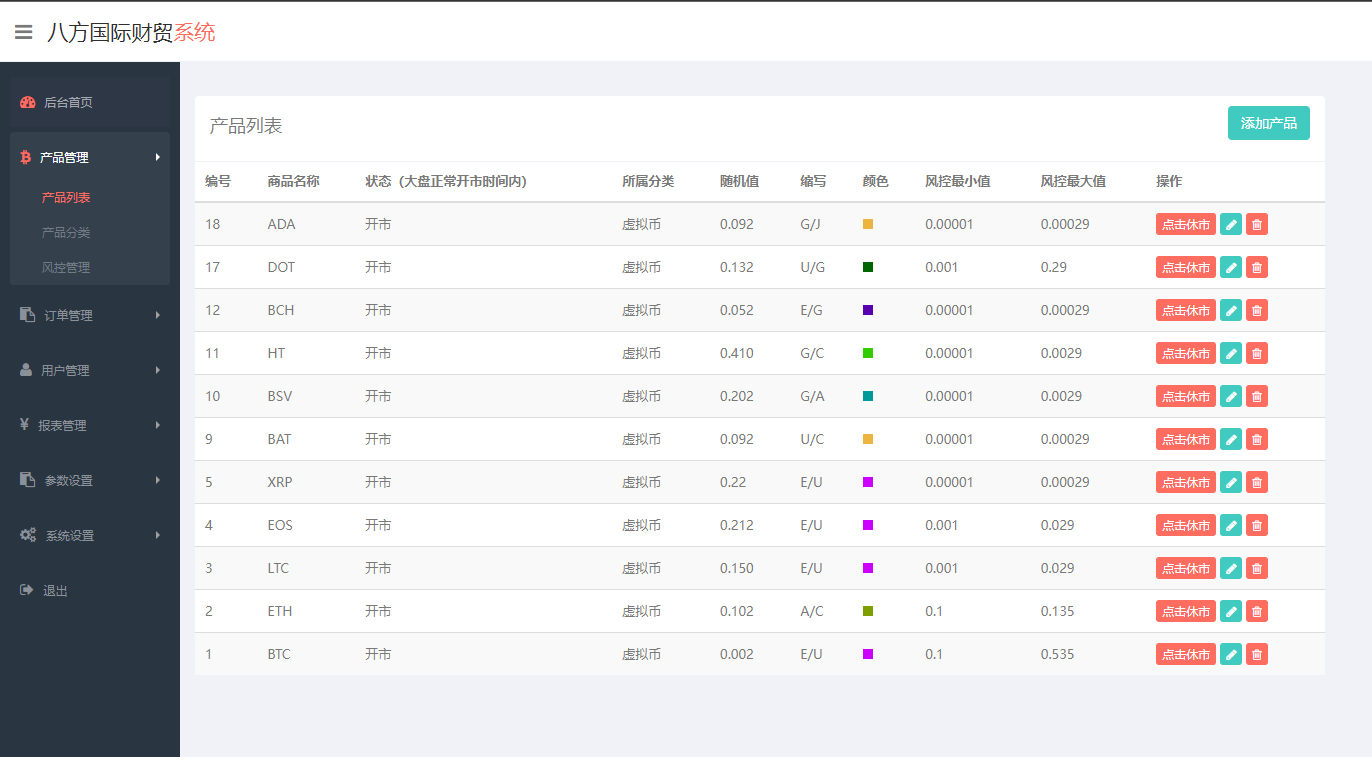Click the green color swatch for HT

click(x=868, y=353)
